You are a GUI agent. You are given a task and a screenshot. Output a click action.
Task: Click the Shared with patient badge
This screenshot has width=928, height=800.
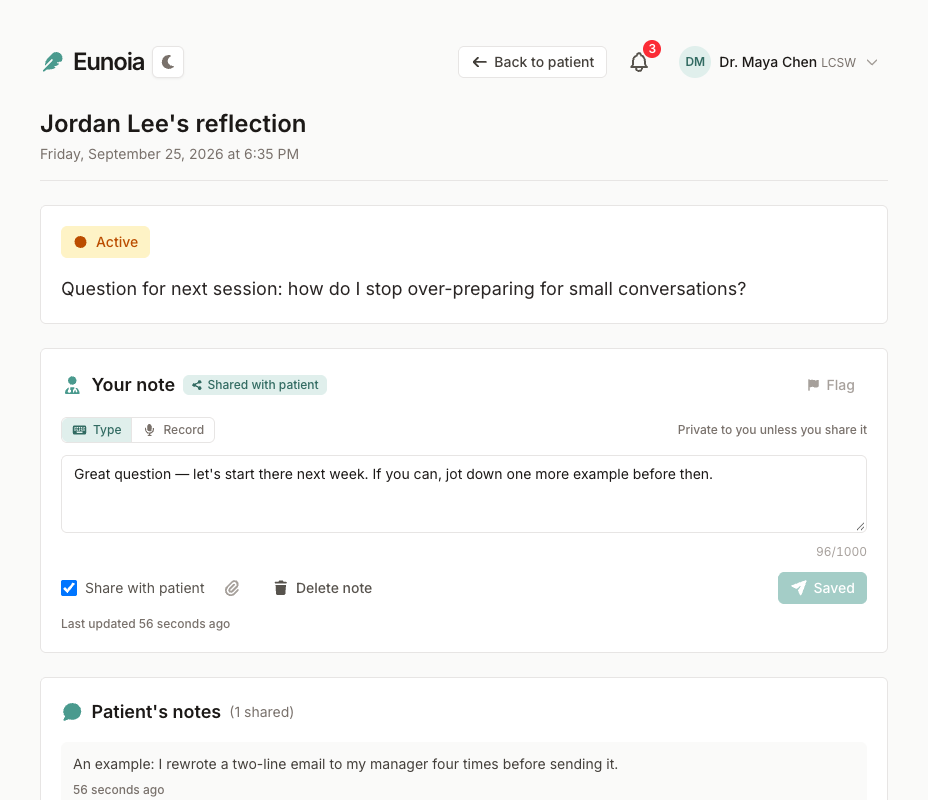(254, 385)
